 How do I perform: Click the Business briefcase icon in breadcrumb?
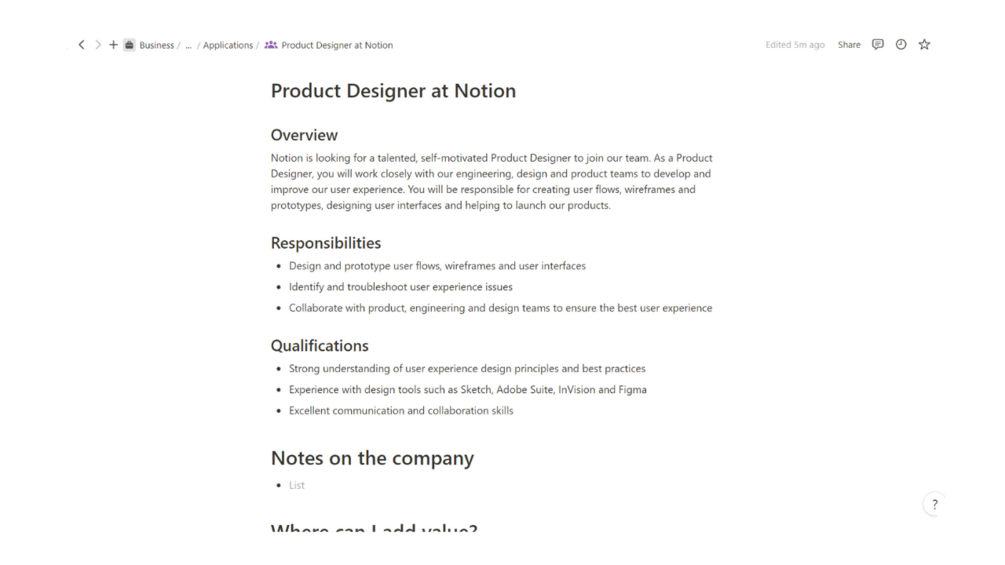129,45
